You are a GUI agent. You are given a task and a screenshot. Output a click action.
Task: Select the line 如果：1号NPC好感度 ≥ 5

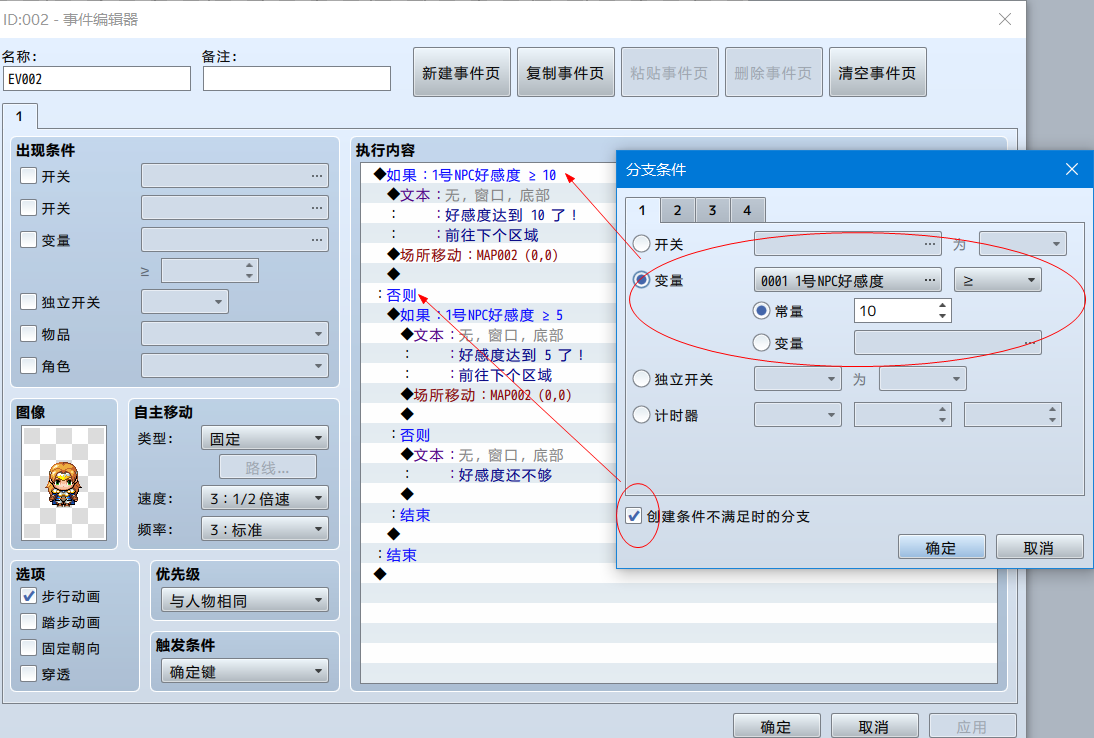pos(475,315)
